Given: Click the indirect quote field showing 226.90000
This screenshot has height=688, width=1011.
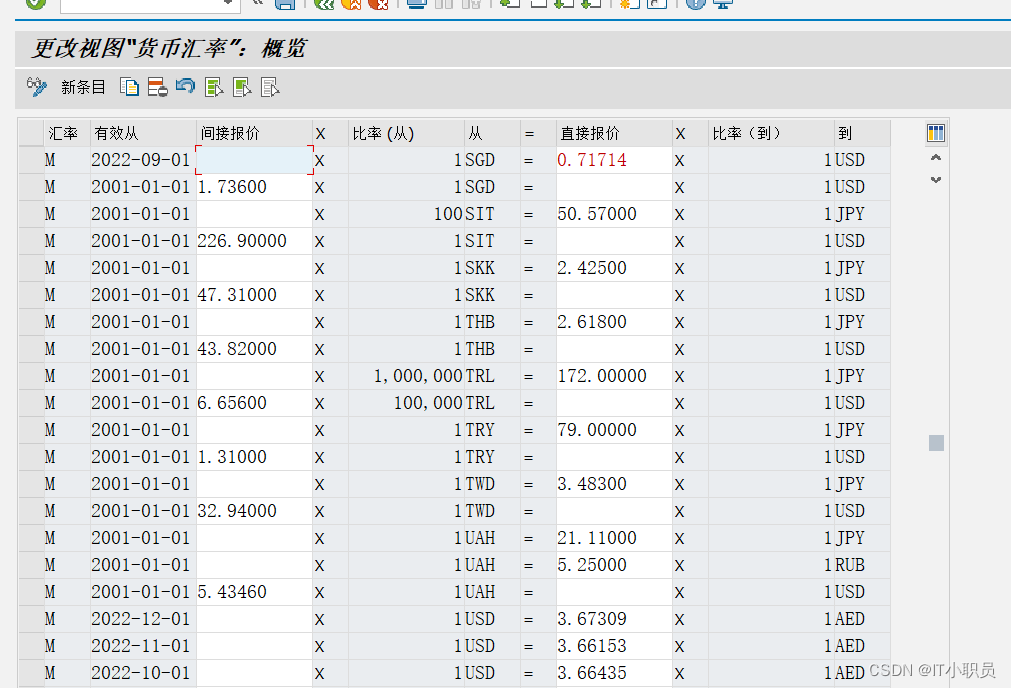Looking at the screenshot, I should coord(254,241).
